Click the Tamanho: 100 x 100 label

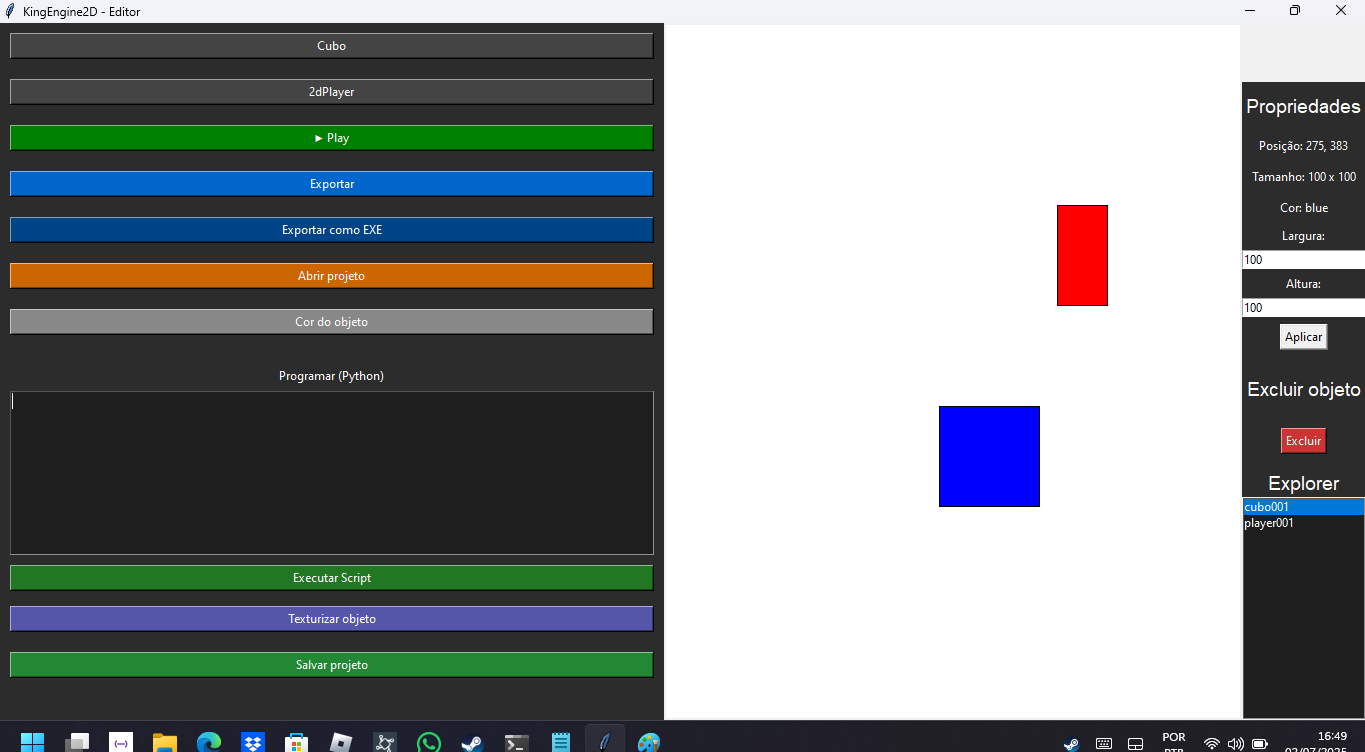pyautogui.click(x=1303, y=177)
